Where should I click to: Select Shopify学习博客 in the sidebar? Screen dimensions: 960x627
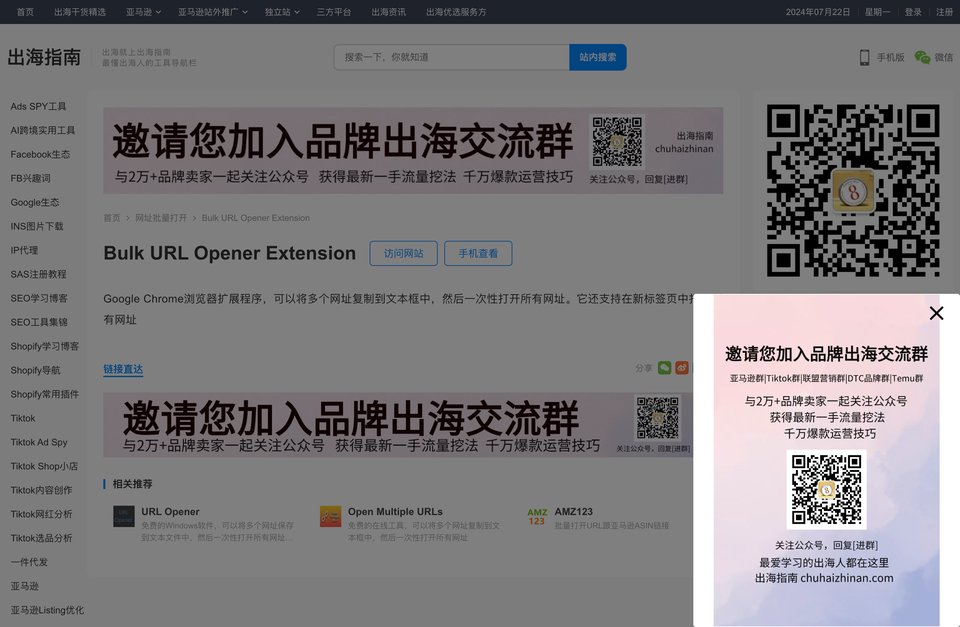45,346
